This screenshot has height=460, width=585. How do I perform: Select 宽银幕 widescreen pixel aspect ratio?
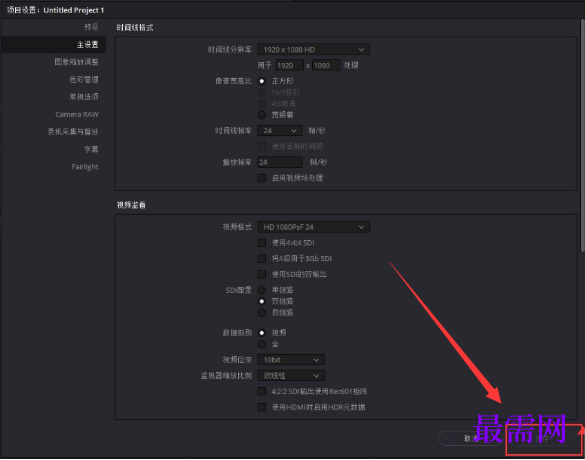(x=262, y=115)
